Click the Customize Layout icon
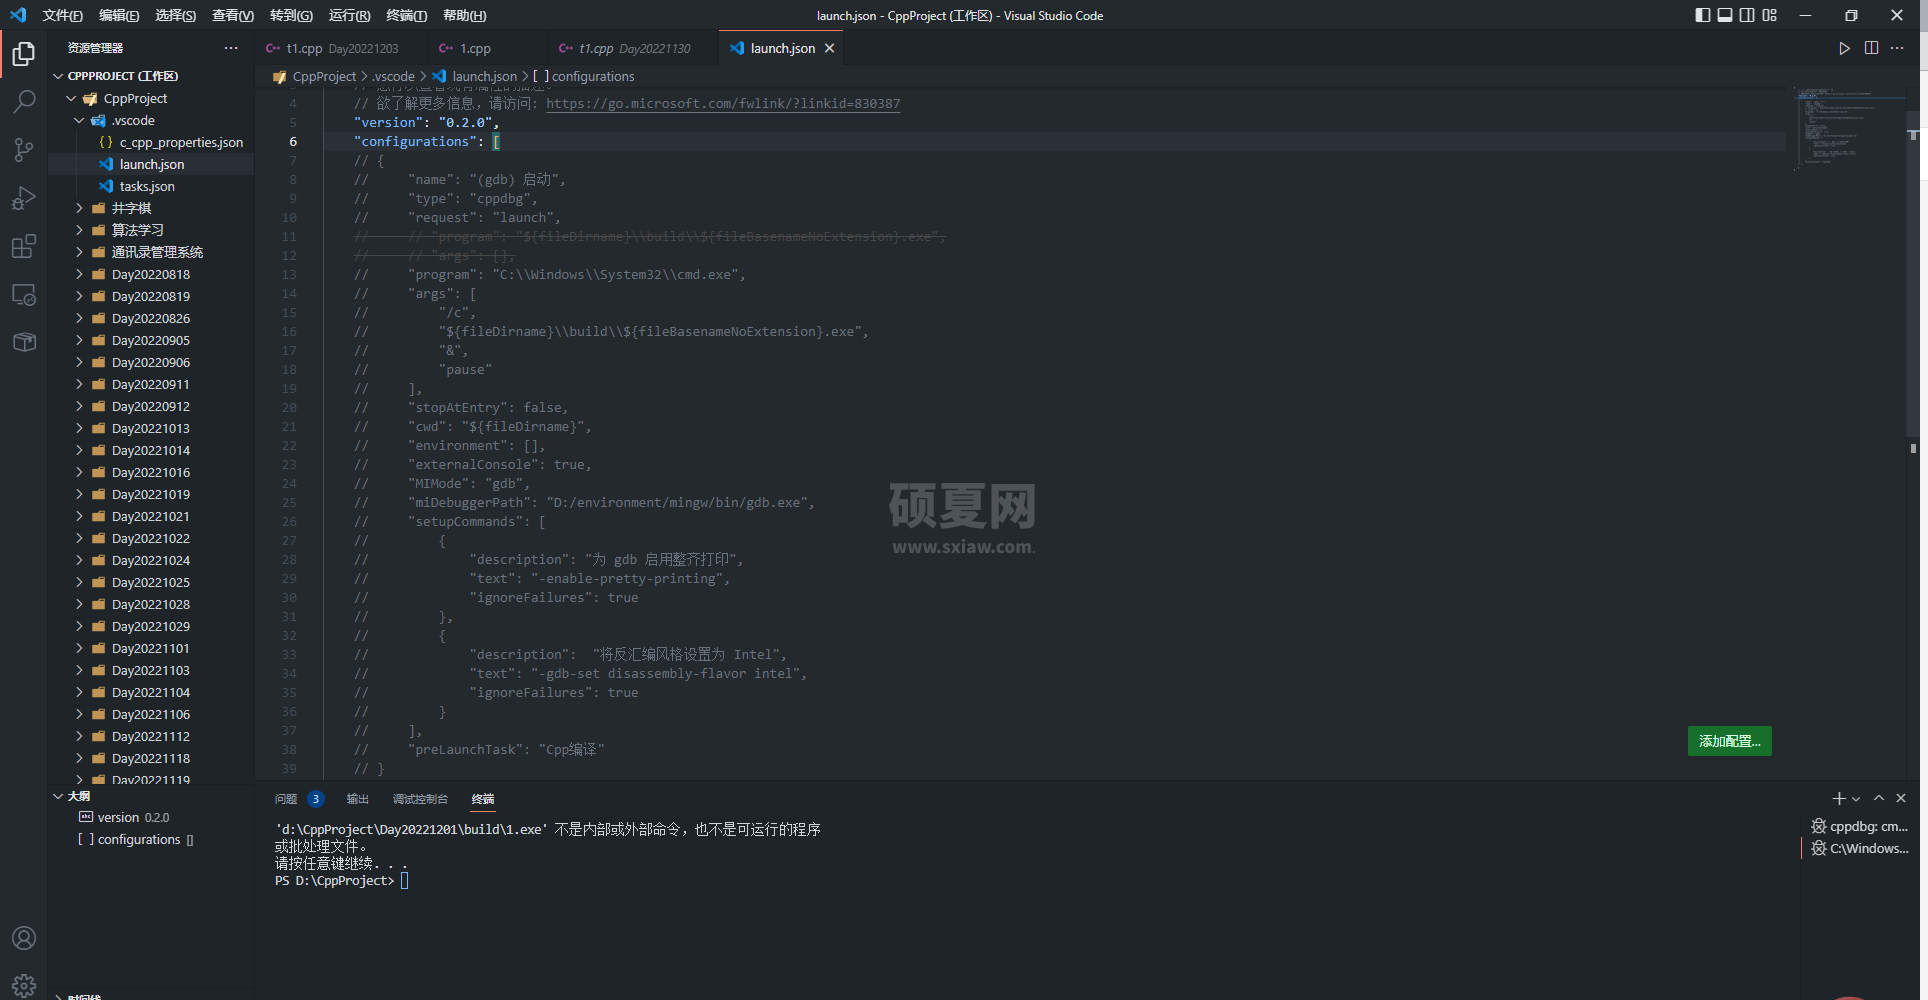Screen dimensions: 1928x1000 (x=1769, y=15)
